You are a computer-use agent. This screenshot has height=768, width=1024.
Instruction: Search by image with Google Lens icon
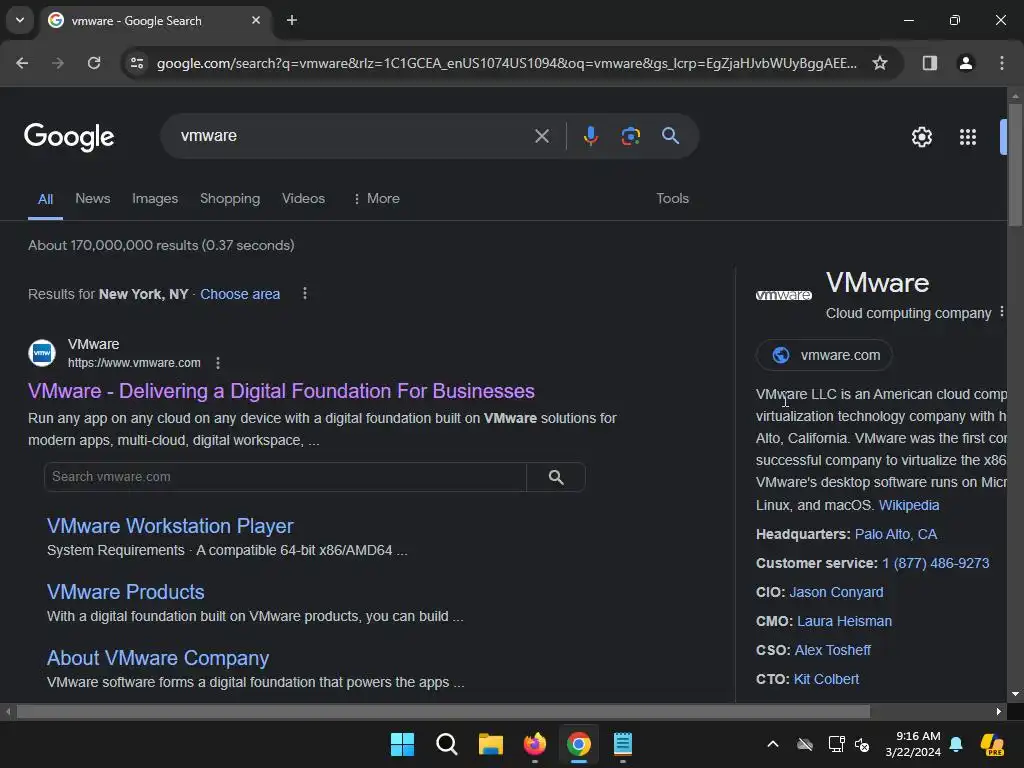630,136
